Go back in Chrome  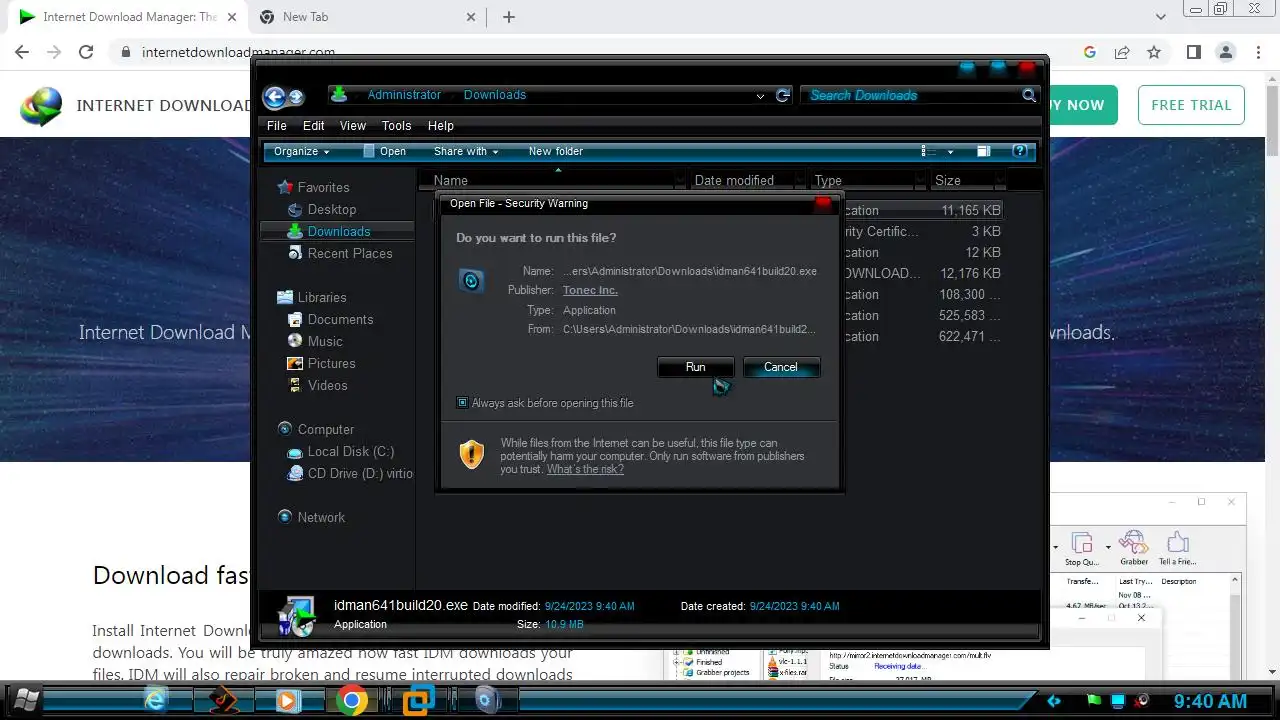[x=22, y=52]
